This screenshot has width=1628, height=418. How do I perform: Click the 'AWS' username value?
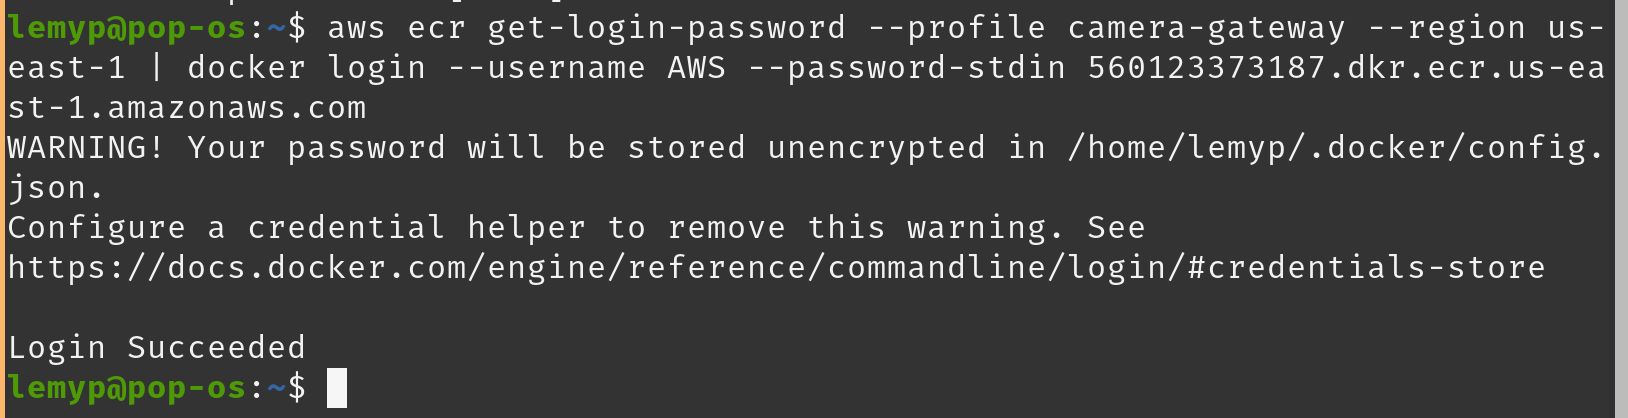coord(697,68)
